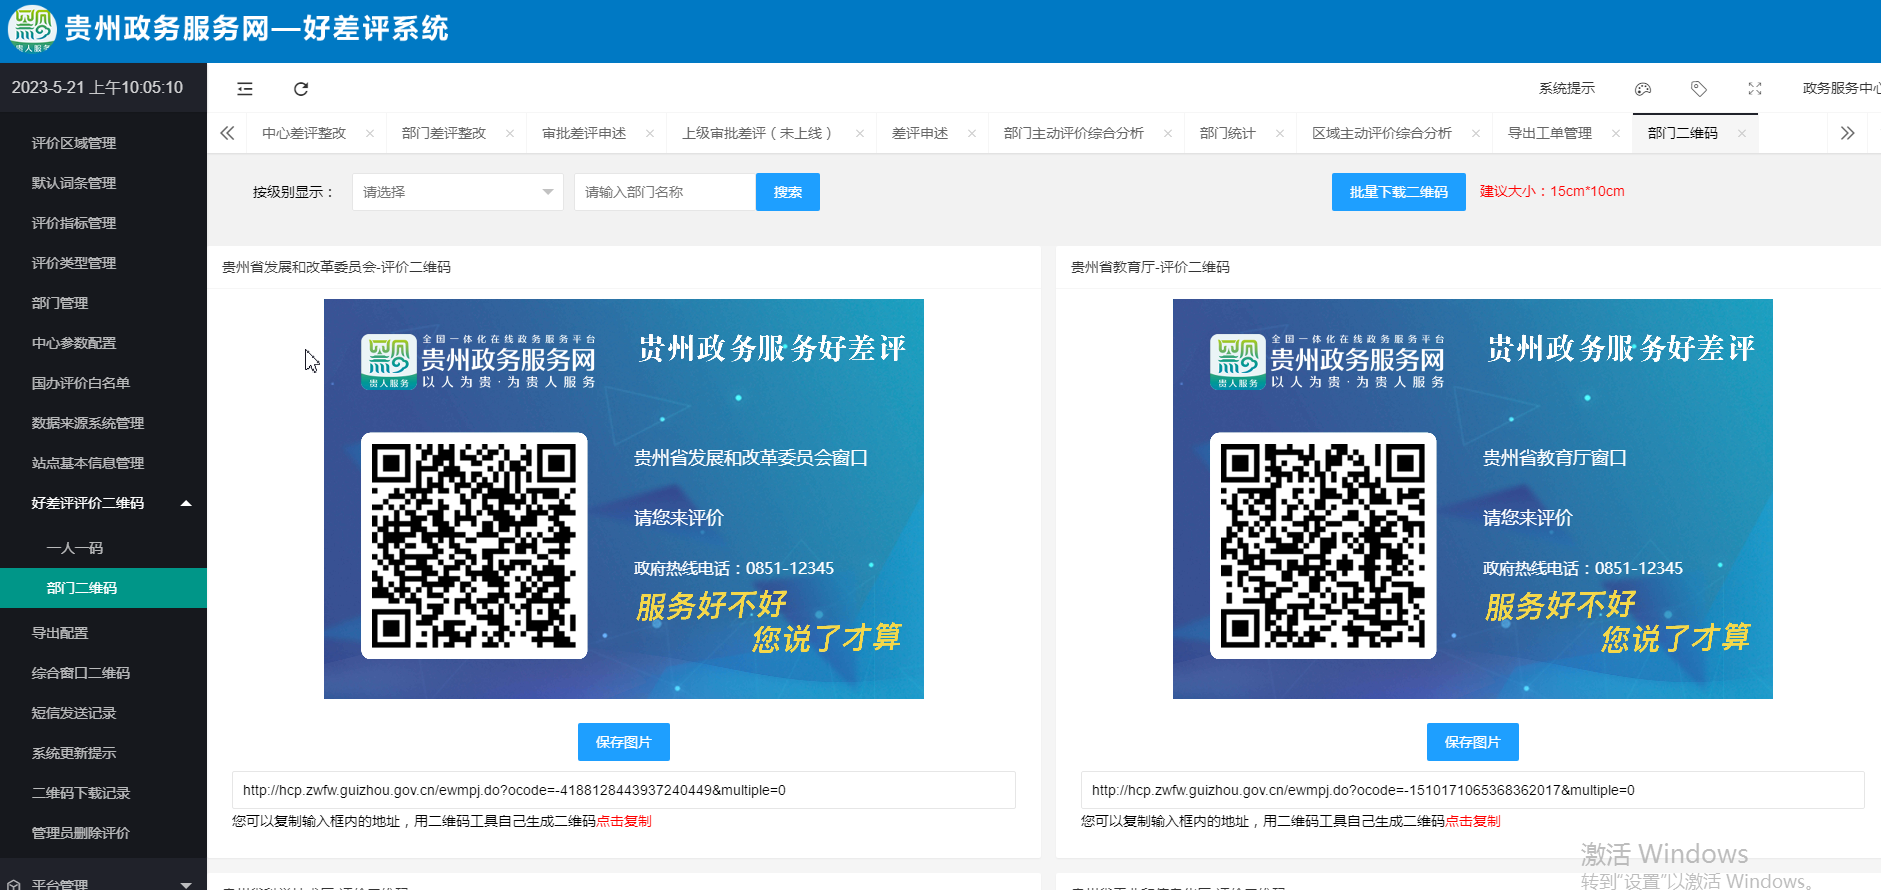The image size is (1881, 890).
Task: Save image for 教育厅 QR code
Action: click(x=1473, y=742)
